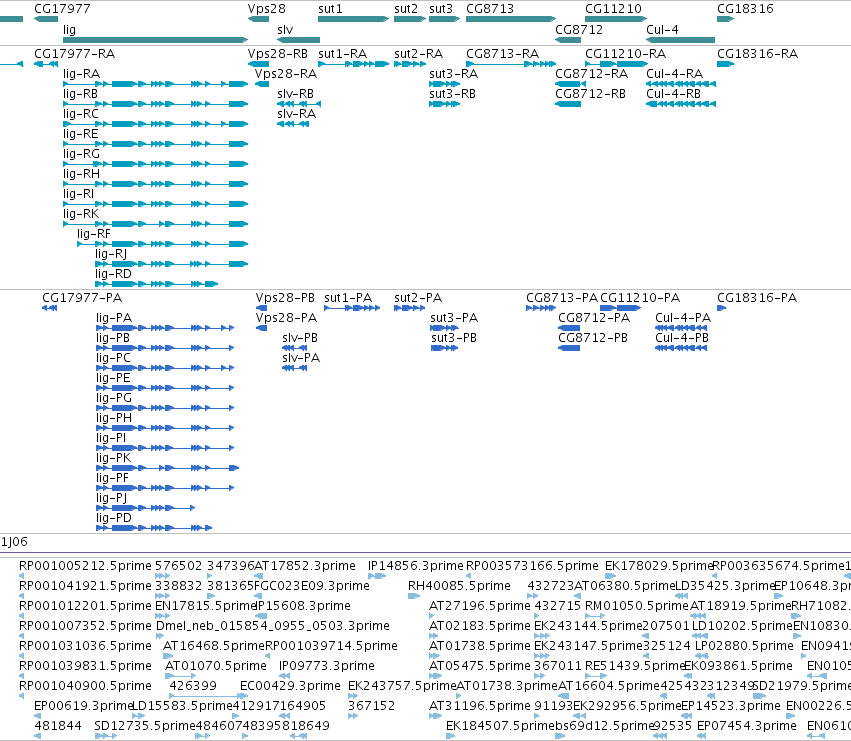This screenshot has height=741, width=851.
Task: Click the slv-RA transcript label
Action: (x=296, y=114)
